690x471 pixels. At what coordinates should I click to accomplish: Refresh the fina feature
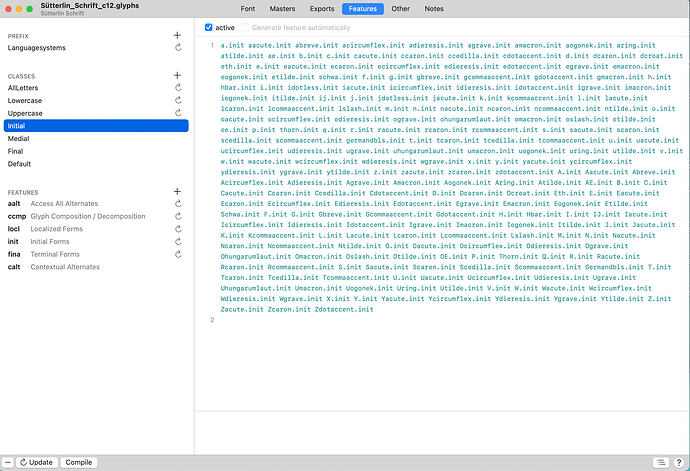178,254
